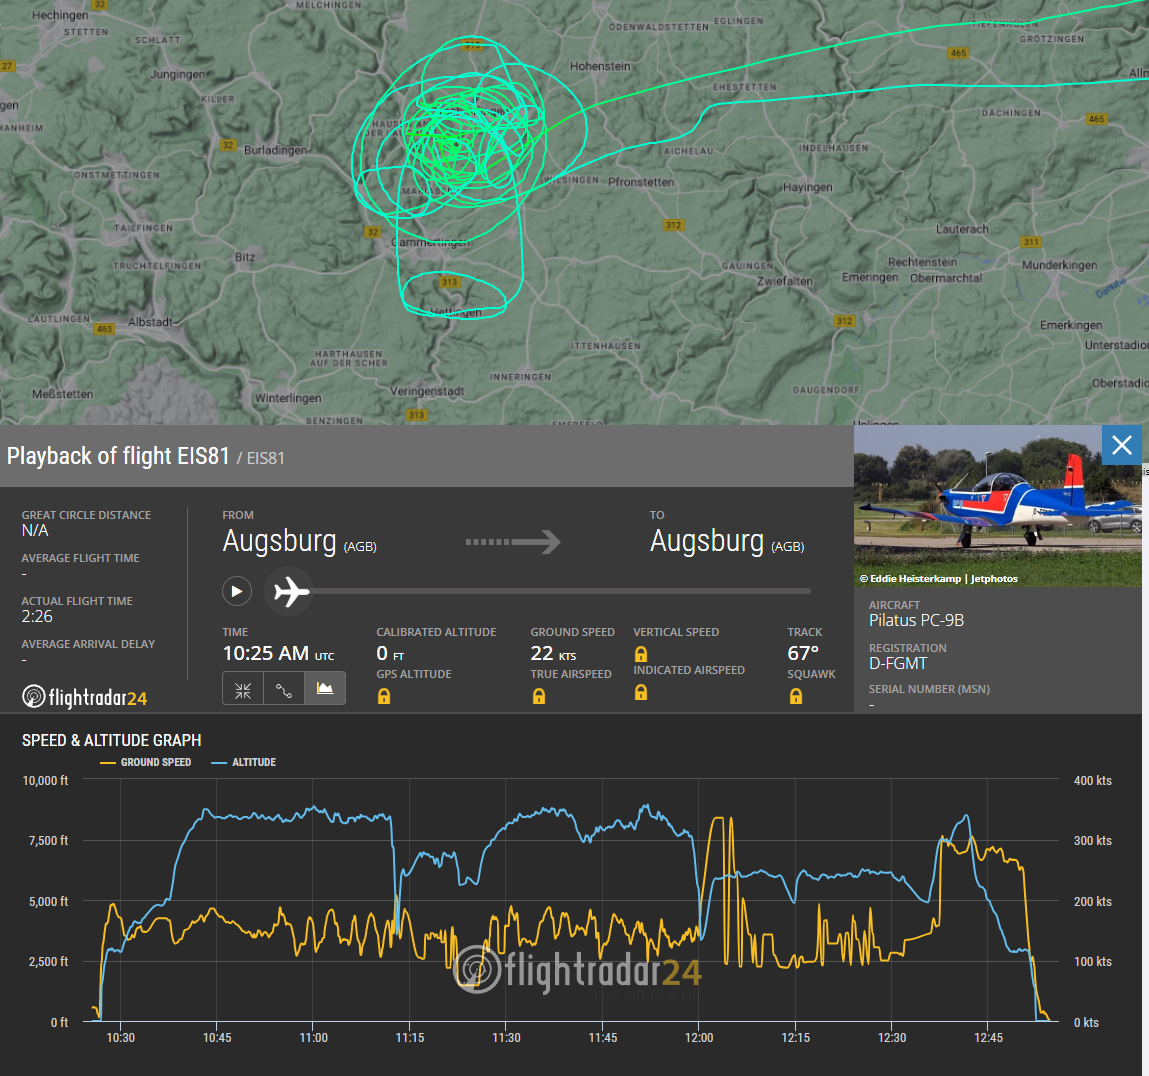Click the departure airport Augsburg under FROM
The height and width of the screenshot is (1076, 1149).
[x=299, y=541]
